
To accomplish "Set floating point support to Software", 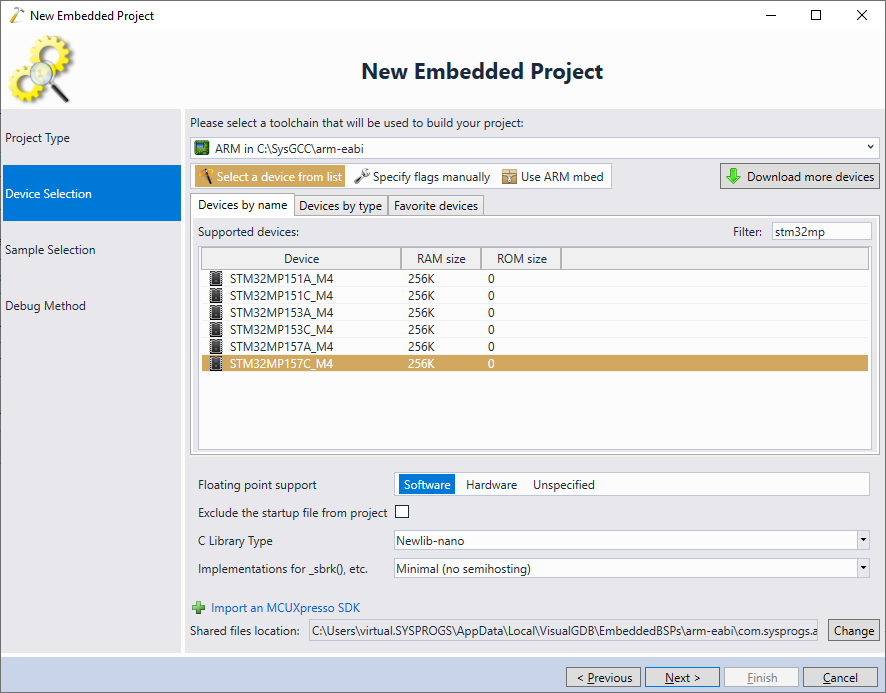I will (427, 484).
